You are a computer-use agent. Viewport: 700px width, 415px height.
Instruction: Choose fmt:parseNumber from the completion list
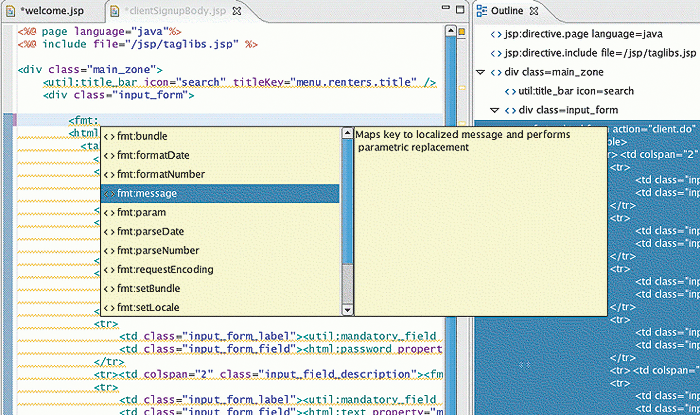[x=221, y=251]
